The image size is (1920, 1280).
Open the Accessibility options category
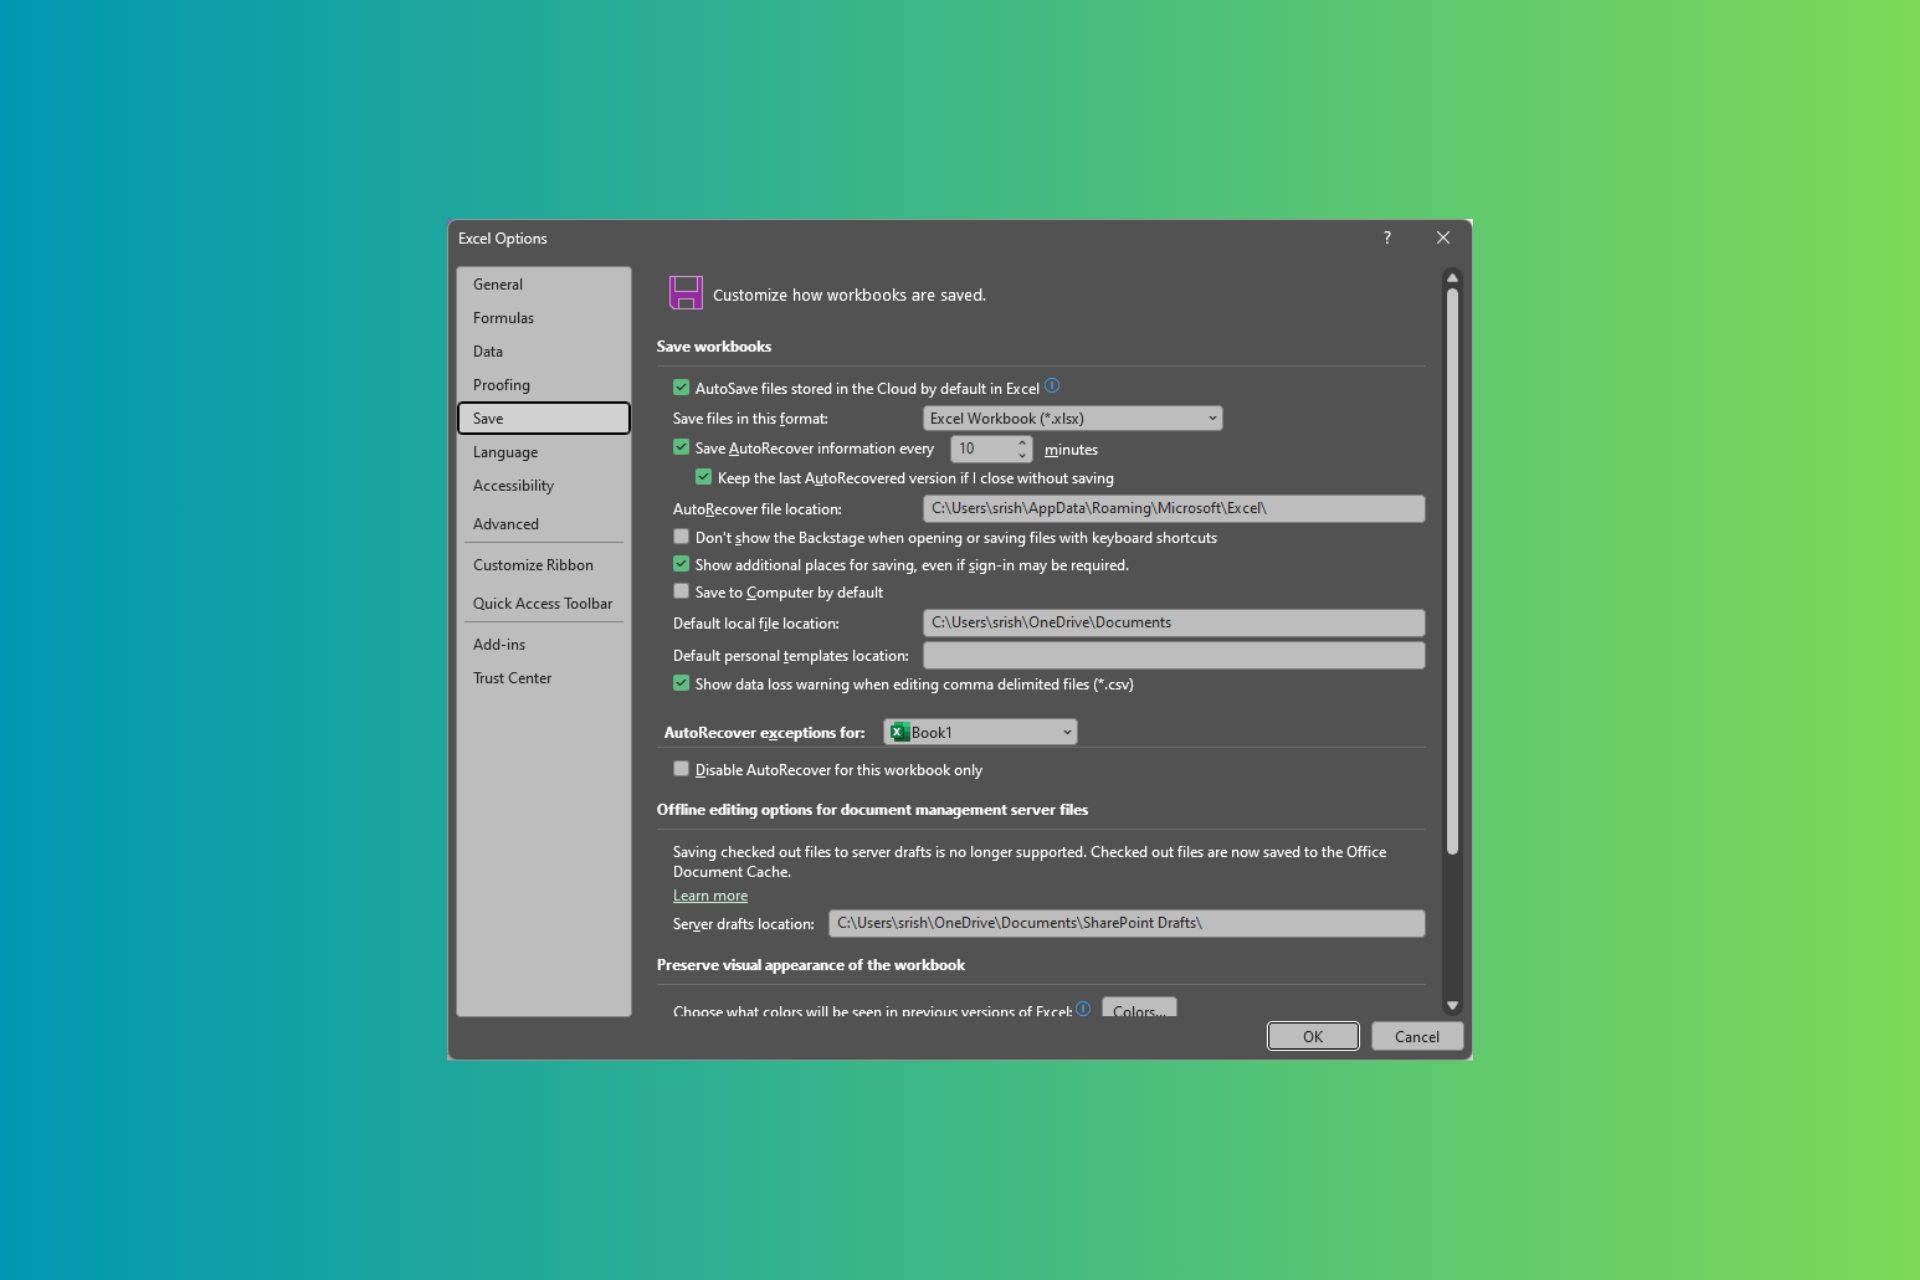[x=544, y=486]
